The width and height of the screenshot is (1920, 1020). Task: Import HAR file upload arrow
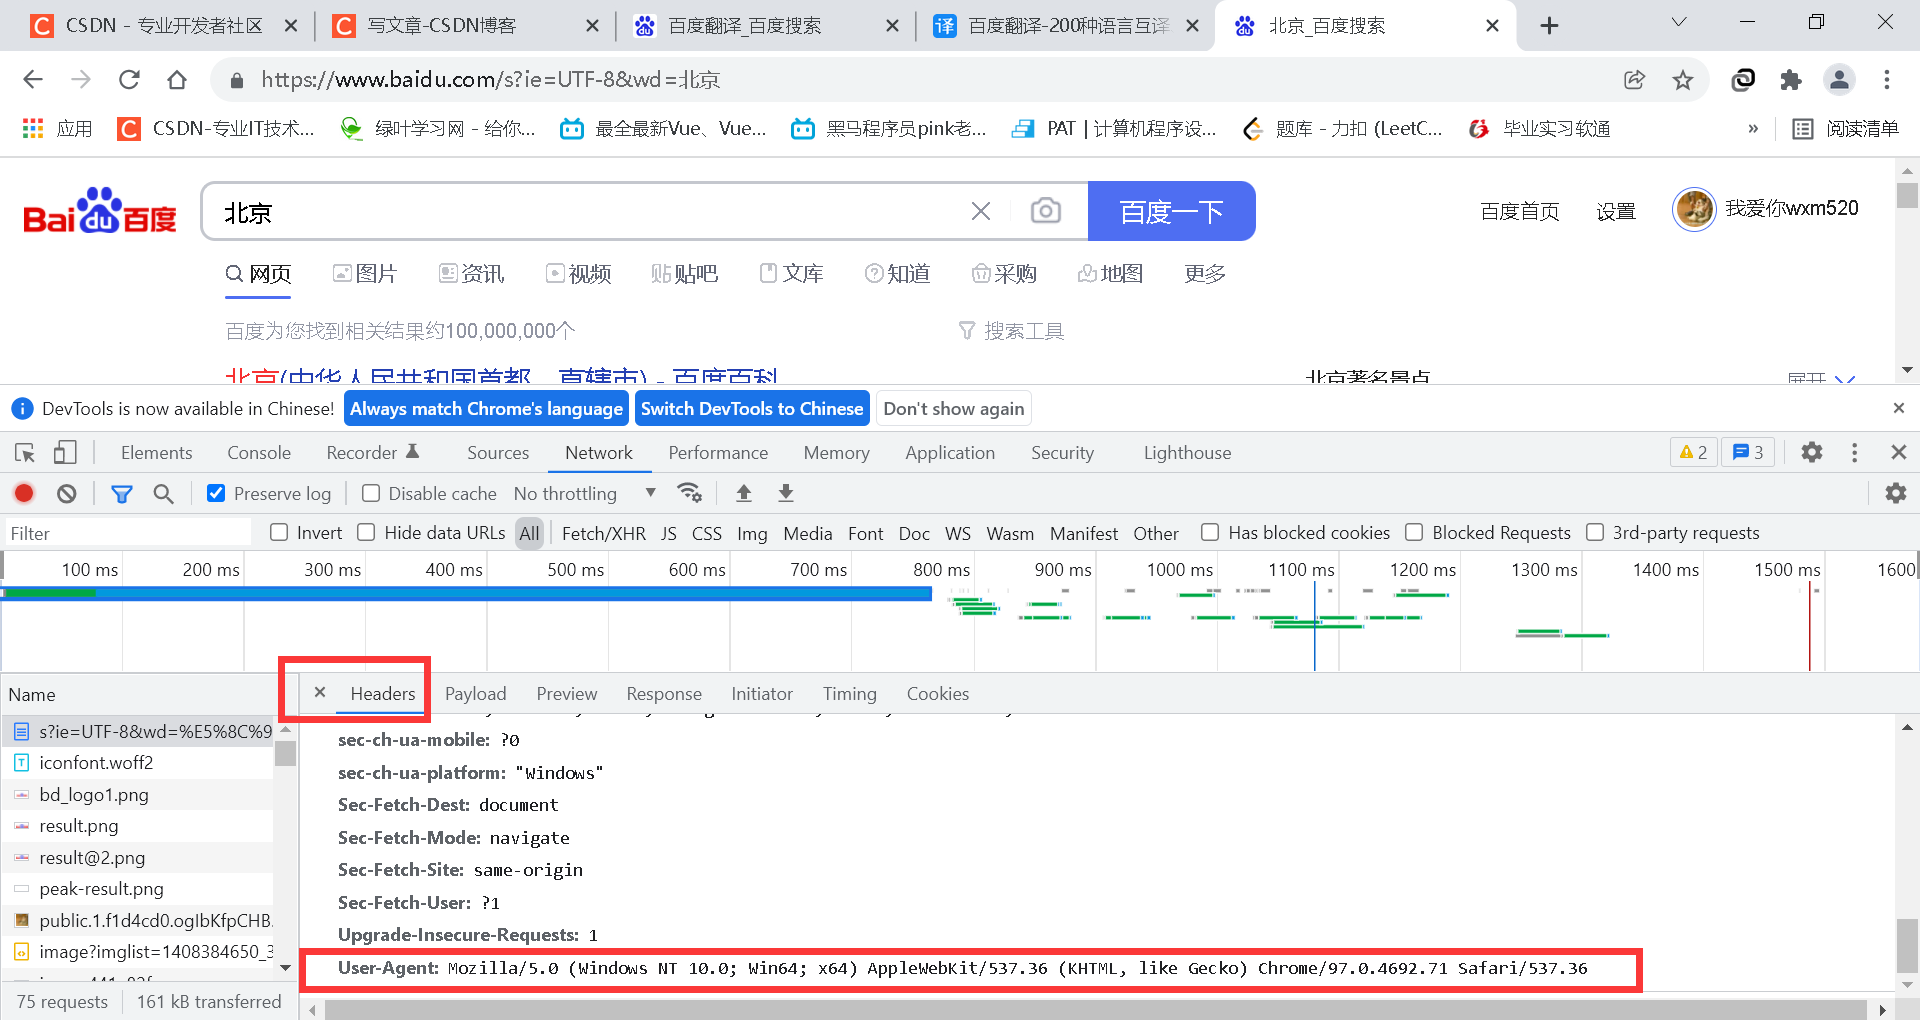point(743,492)
